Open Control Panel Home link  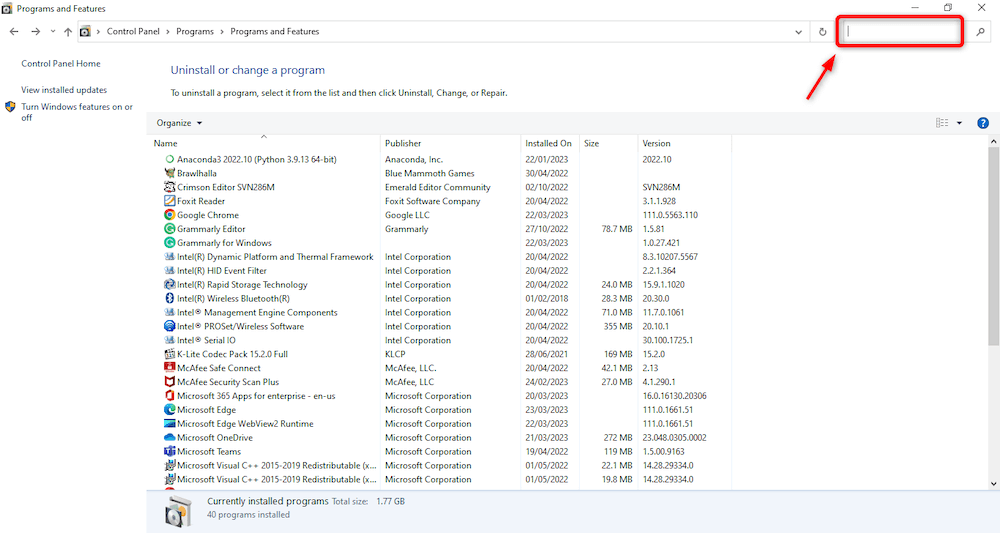pyautogui.click(x=61, y=64)
